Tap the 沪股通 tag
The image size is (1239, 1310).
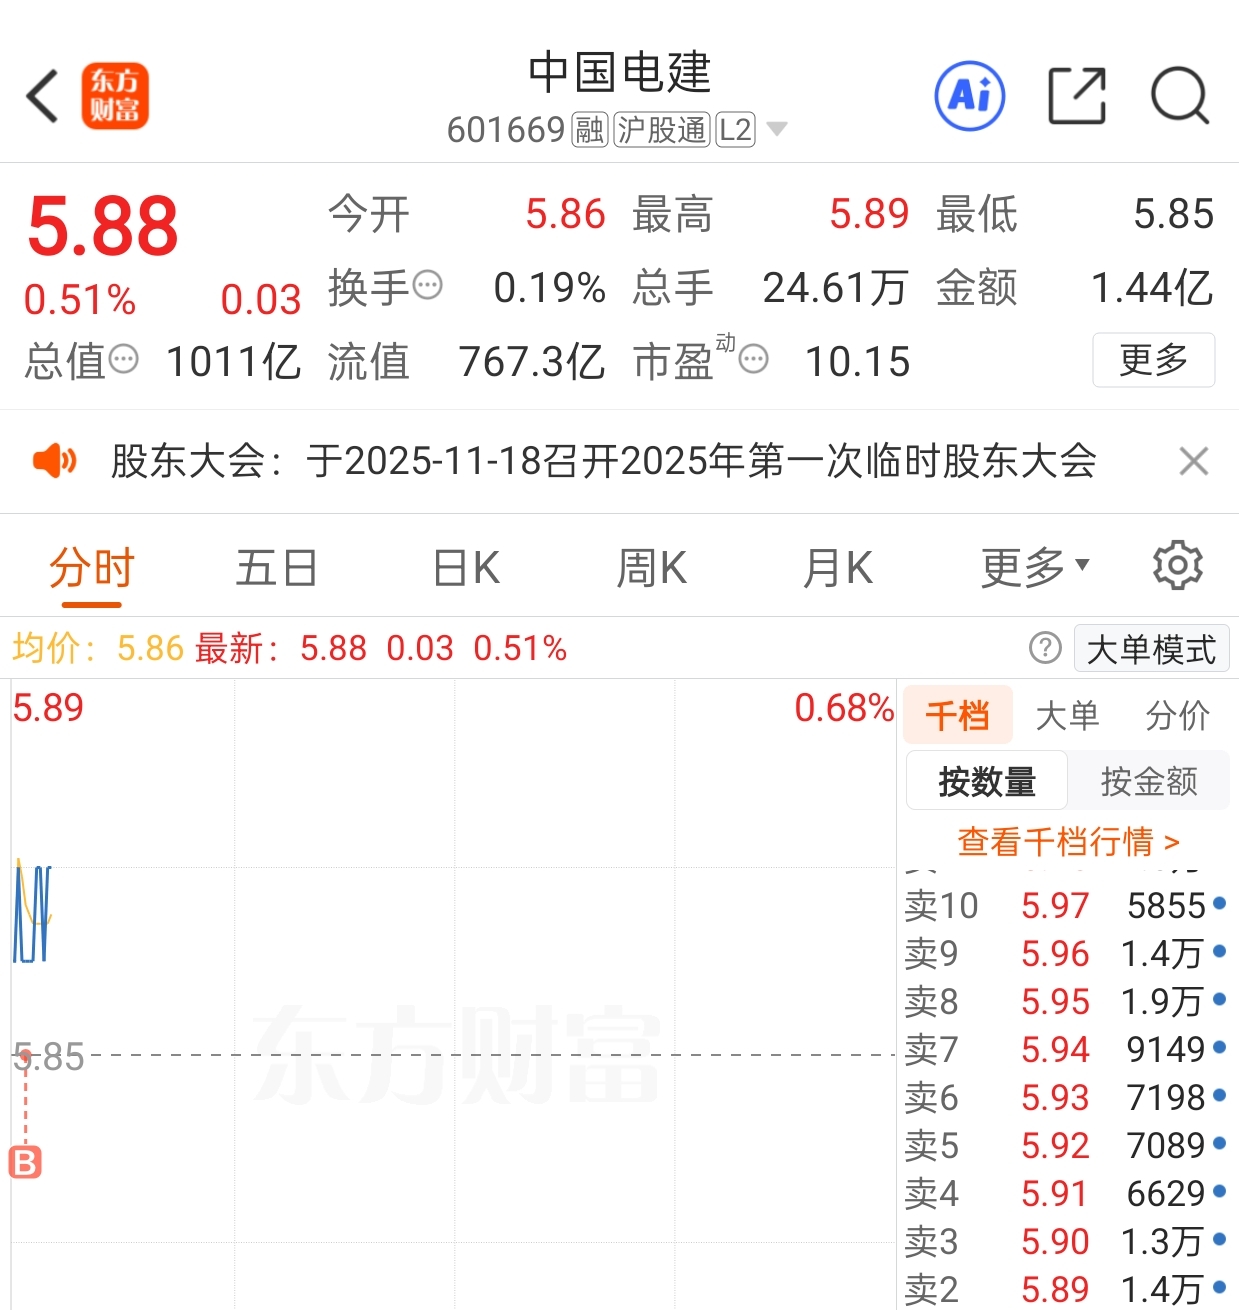(x=662, y=130)
